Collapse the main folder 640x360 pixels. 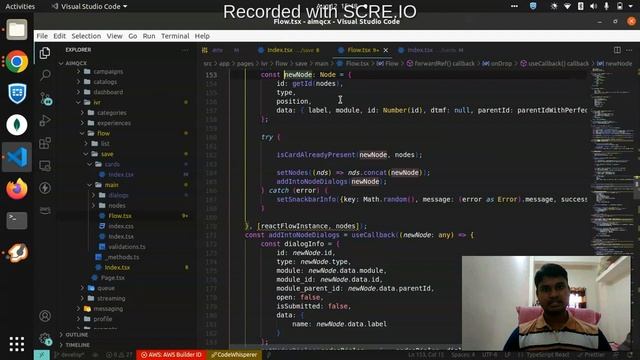(111, 185)
